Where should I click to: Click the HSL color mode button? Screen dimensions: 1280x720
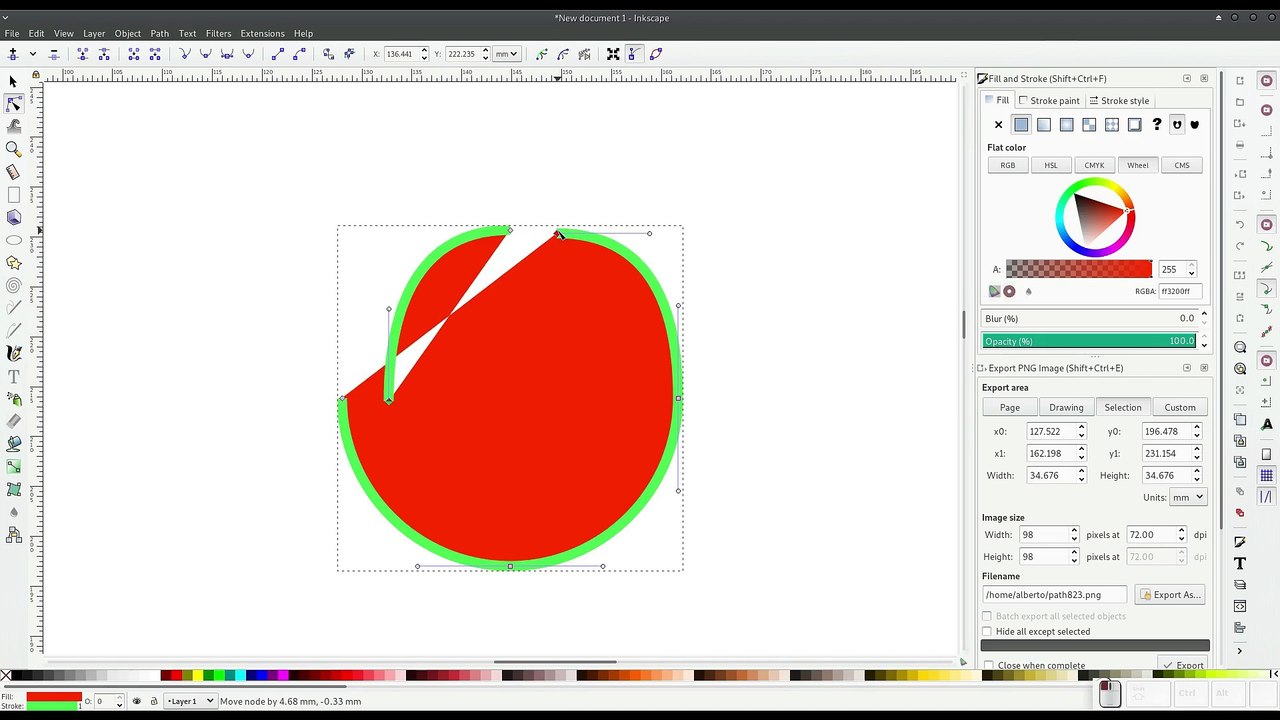(x=1051, y=165)
